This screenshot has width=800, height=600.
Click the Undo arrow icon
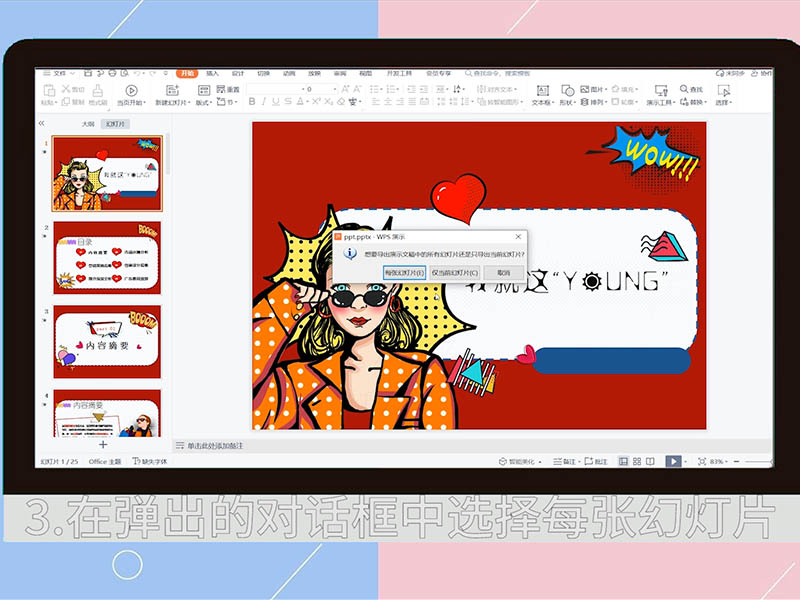click(137, 73)
